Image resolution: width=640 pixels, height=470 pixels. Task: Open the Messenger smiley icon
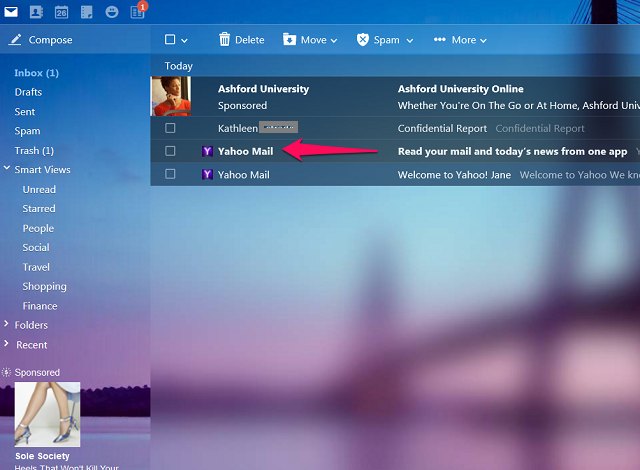click(x=111, y=12)
